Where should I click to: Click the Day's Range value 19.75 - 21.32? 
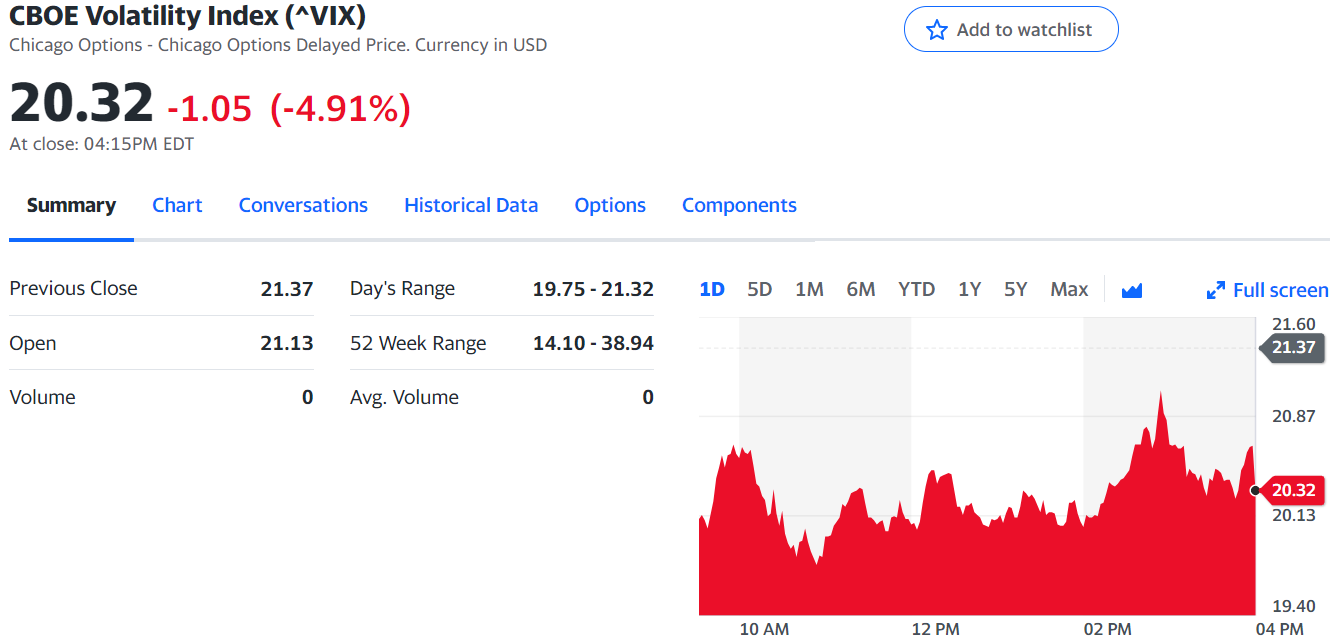point(593,289)
